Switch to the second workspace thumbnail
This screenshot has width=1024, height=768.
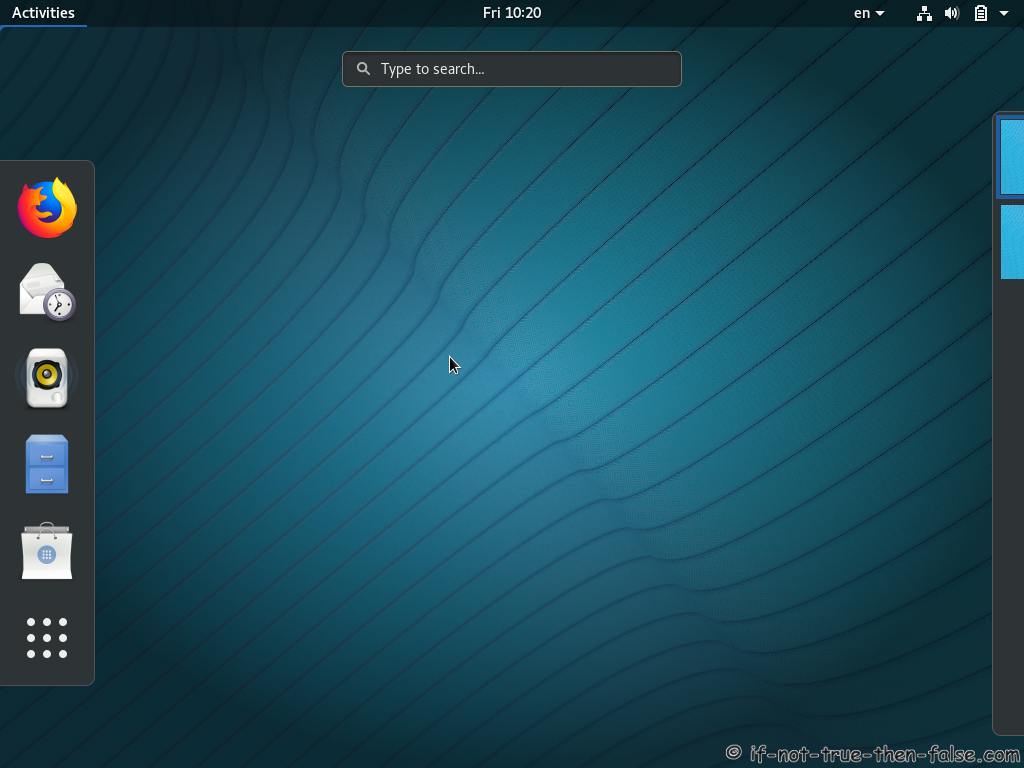click(x=1011, y=242)
